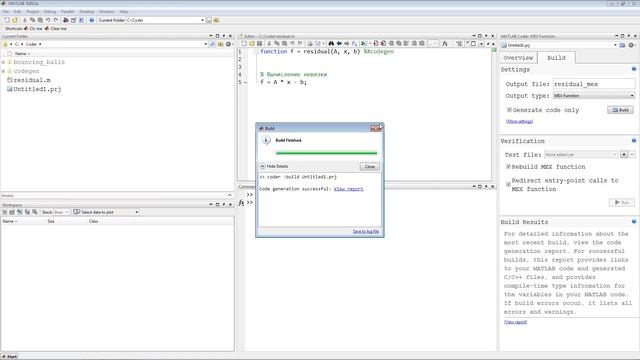Add test file with plus button

pos(624,154)
